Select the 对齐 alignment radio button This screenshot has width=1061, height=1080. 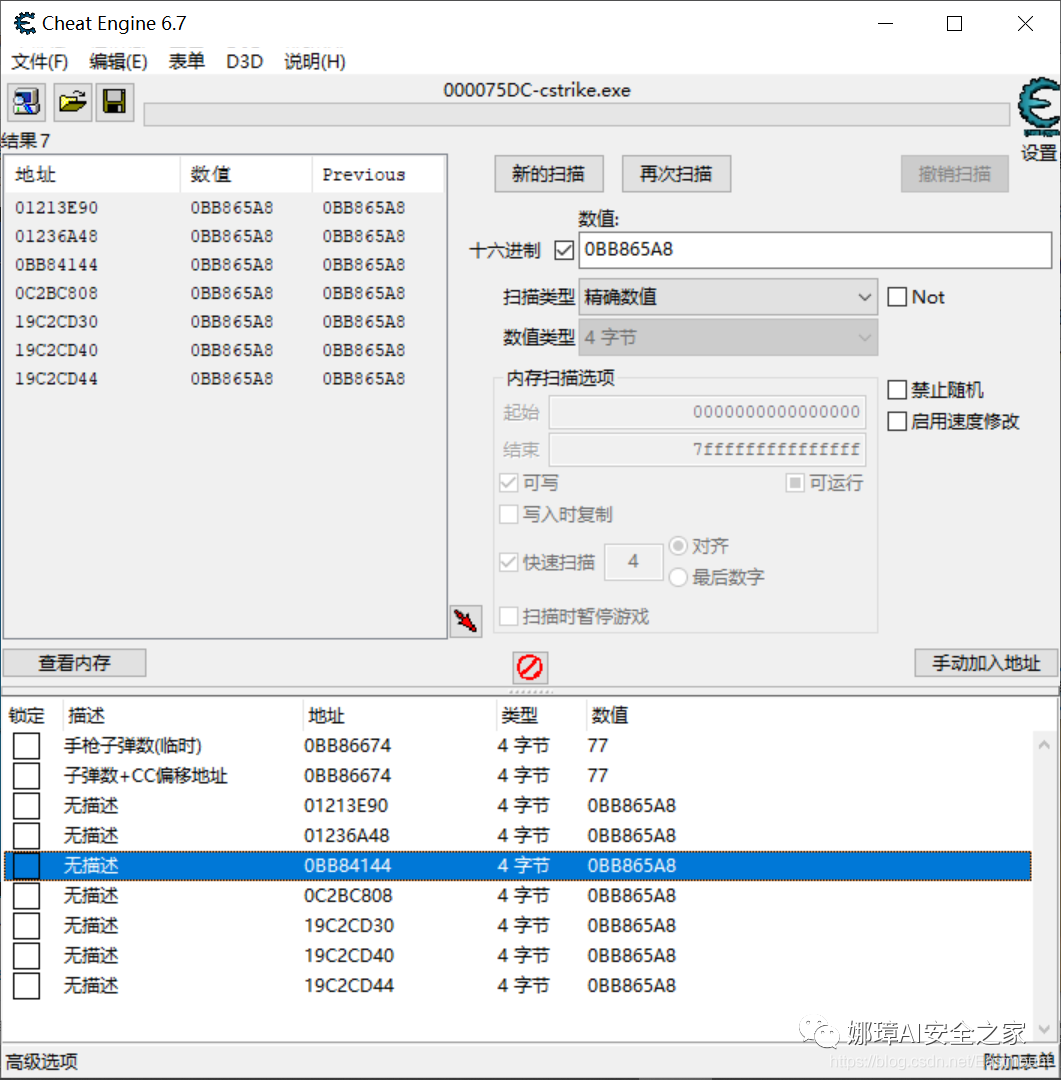coord(678,546)
